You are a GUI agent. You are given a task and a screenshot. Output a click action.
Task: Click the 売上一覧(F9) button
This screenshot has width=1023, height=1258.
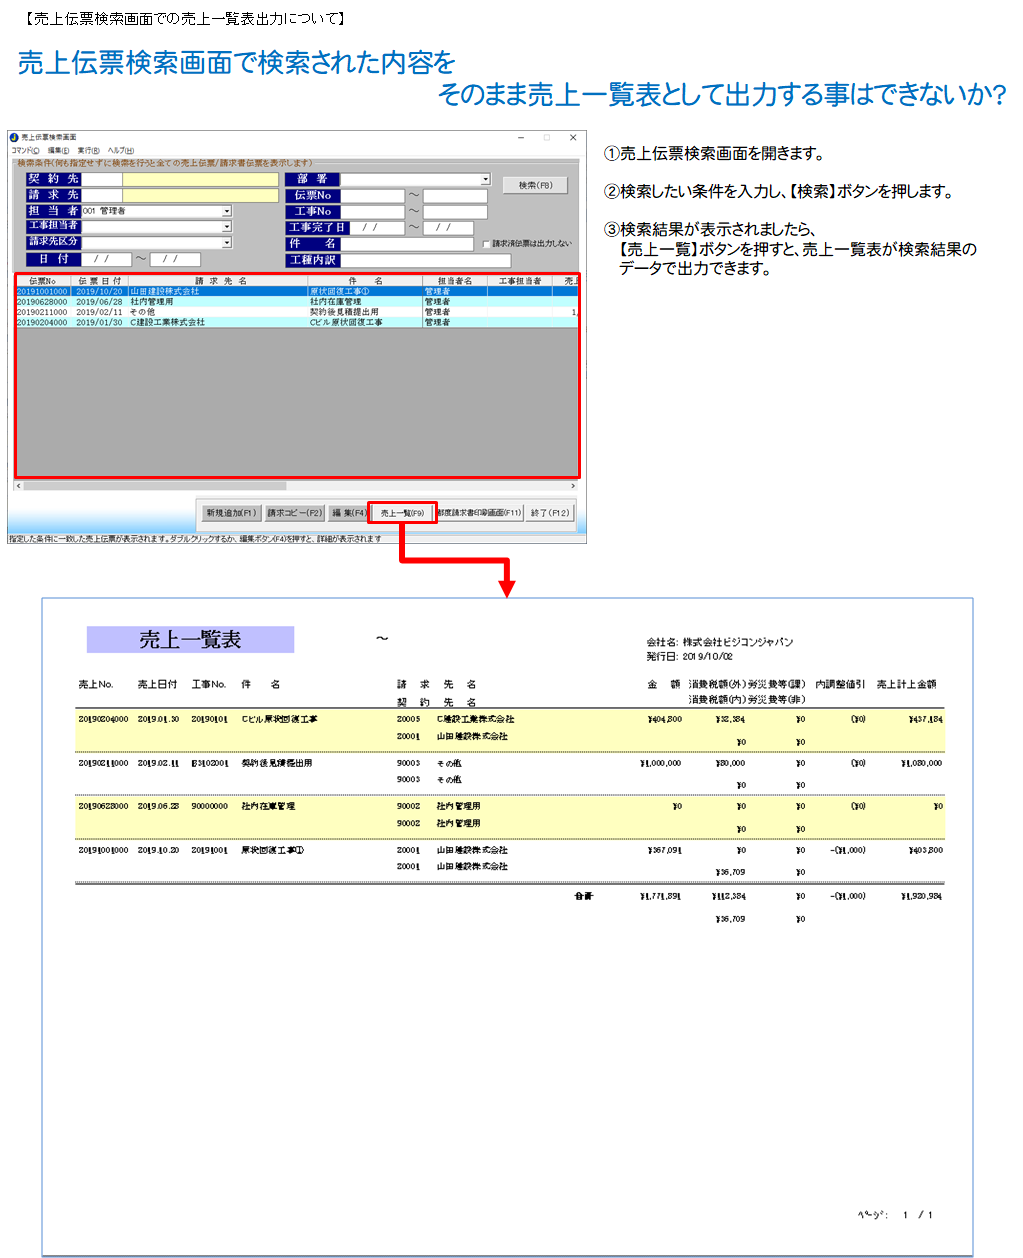[402, 513]
